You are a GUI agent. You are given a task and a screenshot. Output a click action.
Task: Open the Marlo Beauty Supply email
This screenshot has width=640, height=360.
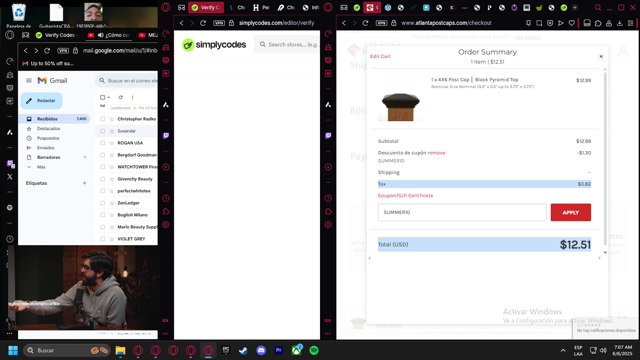[137, 227]
